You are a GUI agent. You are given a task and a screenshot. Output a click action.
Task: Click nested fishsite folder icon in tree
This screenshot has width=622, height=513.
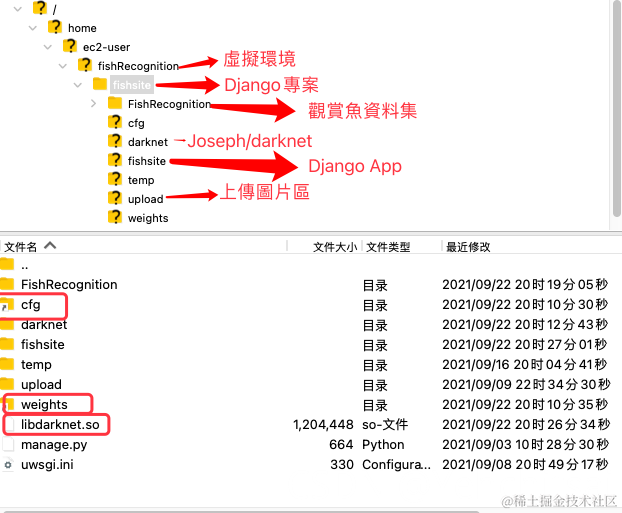point(115,160)
